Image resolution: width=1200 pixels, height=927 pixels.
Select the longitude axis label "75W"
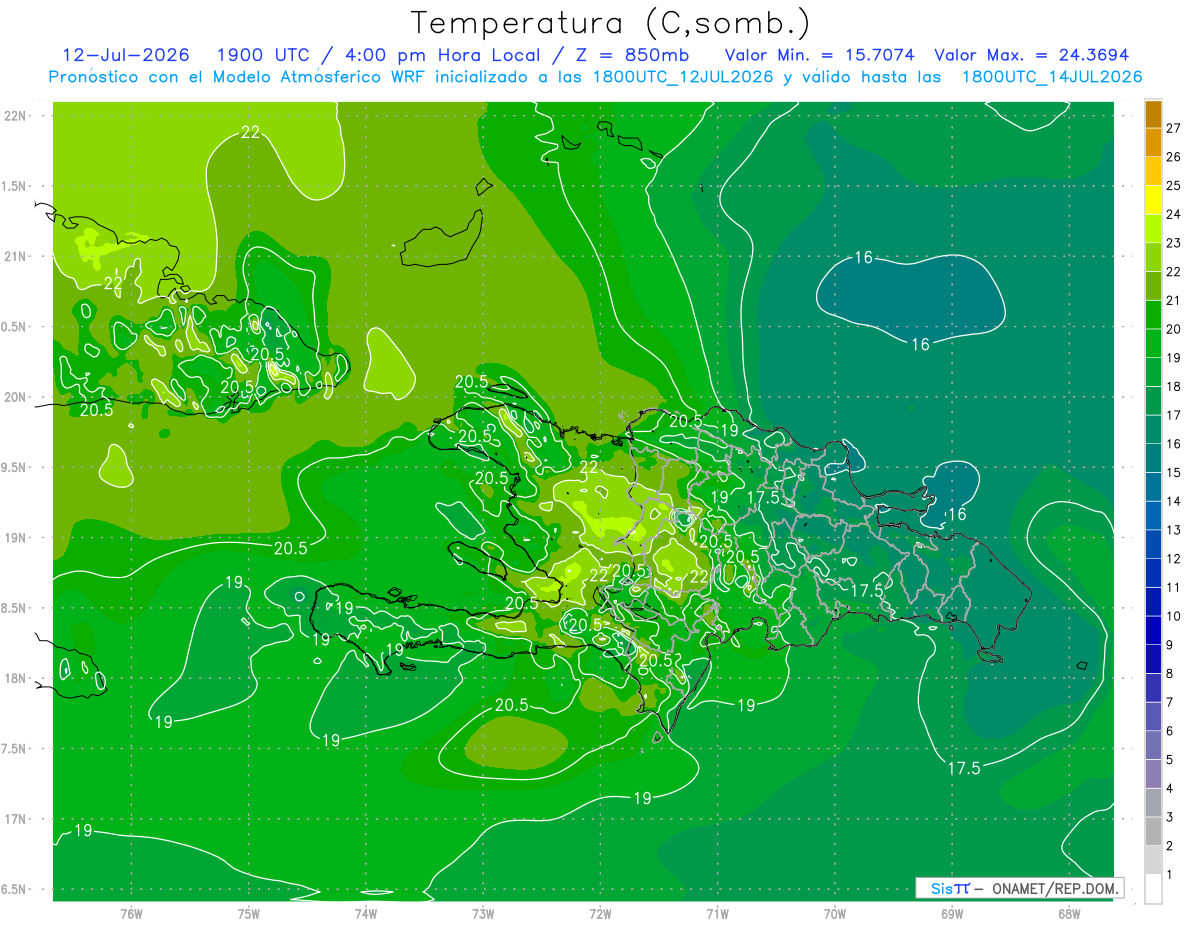coord(249,913)
